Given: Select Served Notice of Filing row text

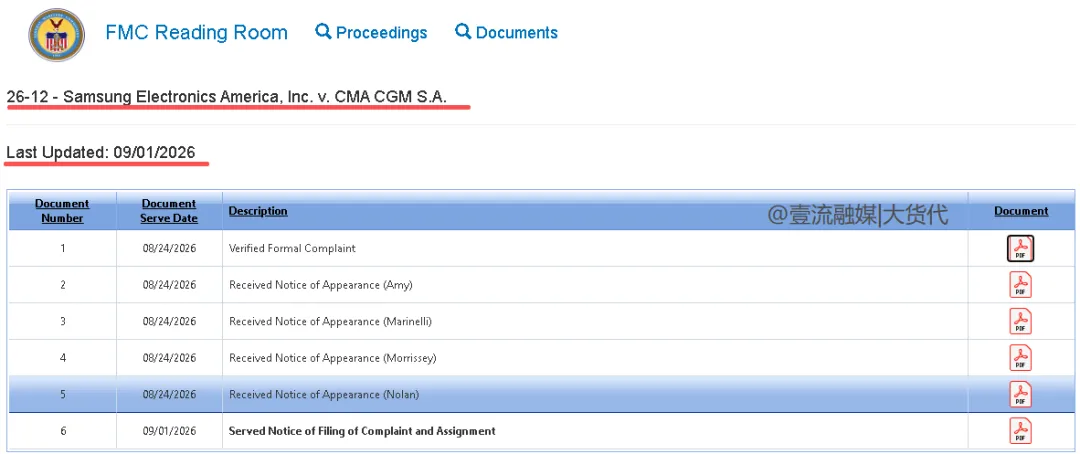Looking at the screenshot, I should (362, 431).
